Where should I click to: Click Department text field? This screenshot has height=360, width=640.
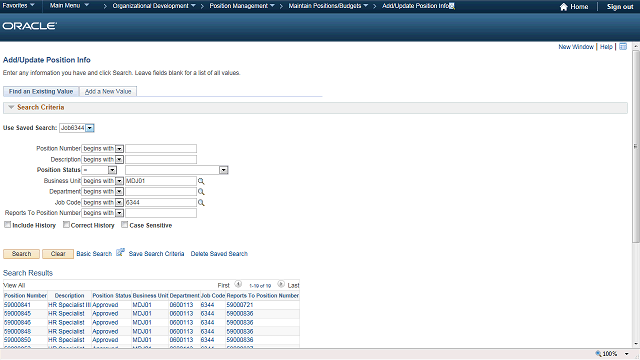tap(161, 192)
